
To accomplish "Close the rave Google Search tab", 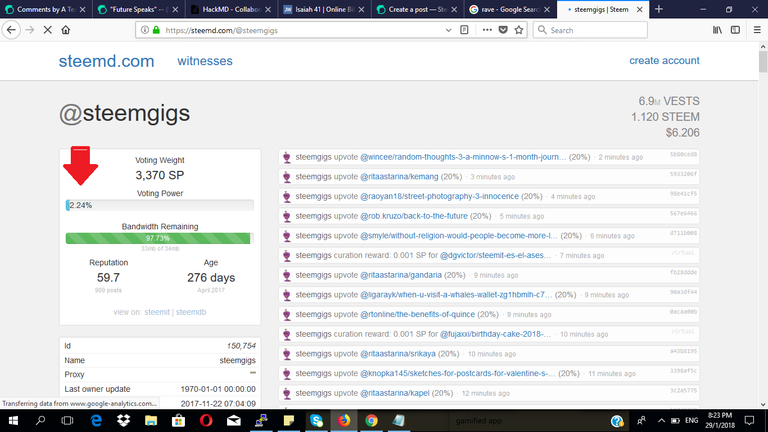I will pyautogui.click(x=547, y=9).
